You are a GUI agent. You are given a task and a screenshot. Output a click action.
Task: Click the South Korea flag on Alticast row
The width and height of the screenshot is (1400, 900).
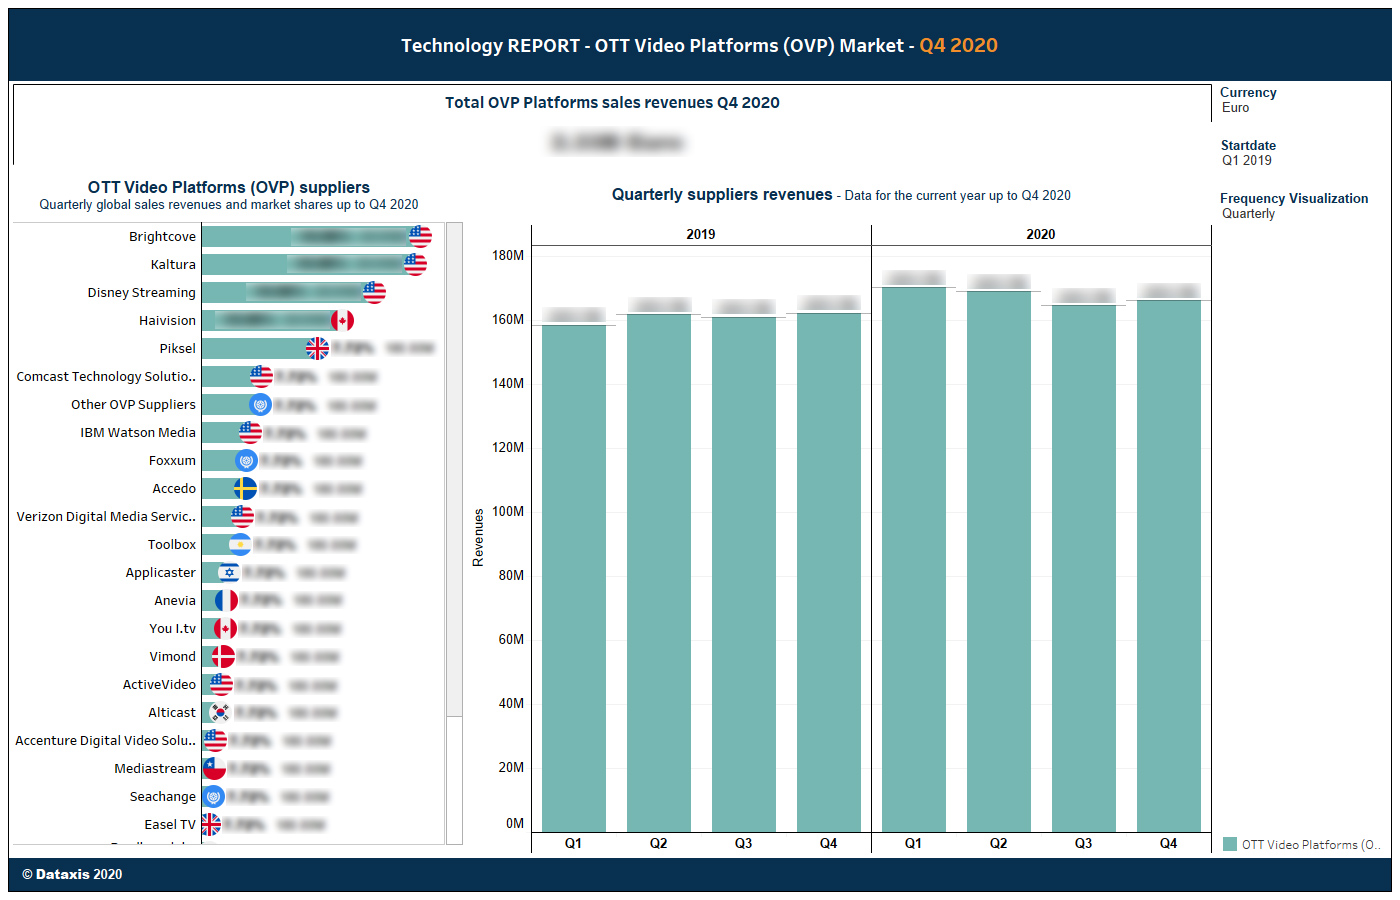click(x=220, y=712)
